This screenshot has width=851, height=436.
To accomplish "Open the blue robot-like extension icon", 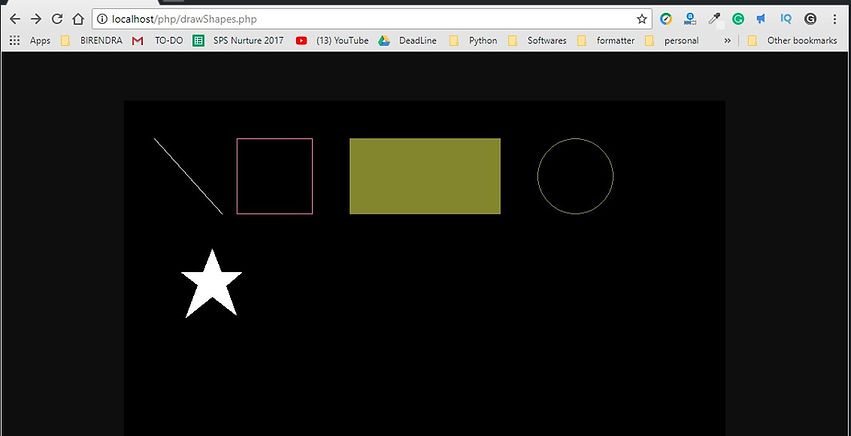I will pyautogui.click(x=690, y=19).
